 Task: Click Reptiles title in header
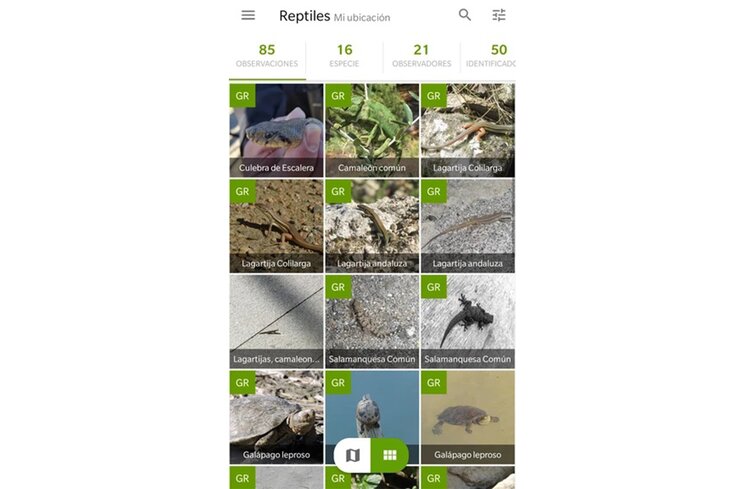click(x=304, y=16)
